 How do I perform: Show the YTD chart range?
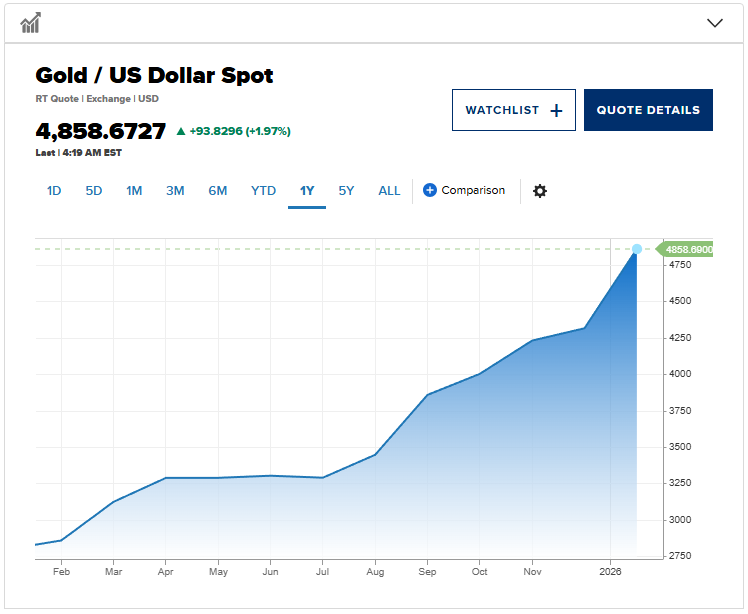263,191
